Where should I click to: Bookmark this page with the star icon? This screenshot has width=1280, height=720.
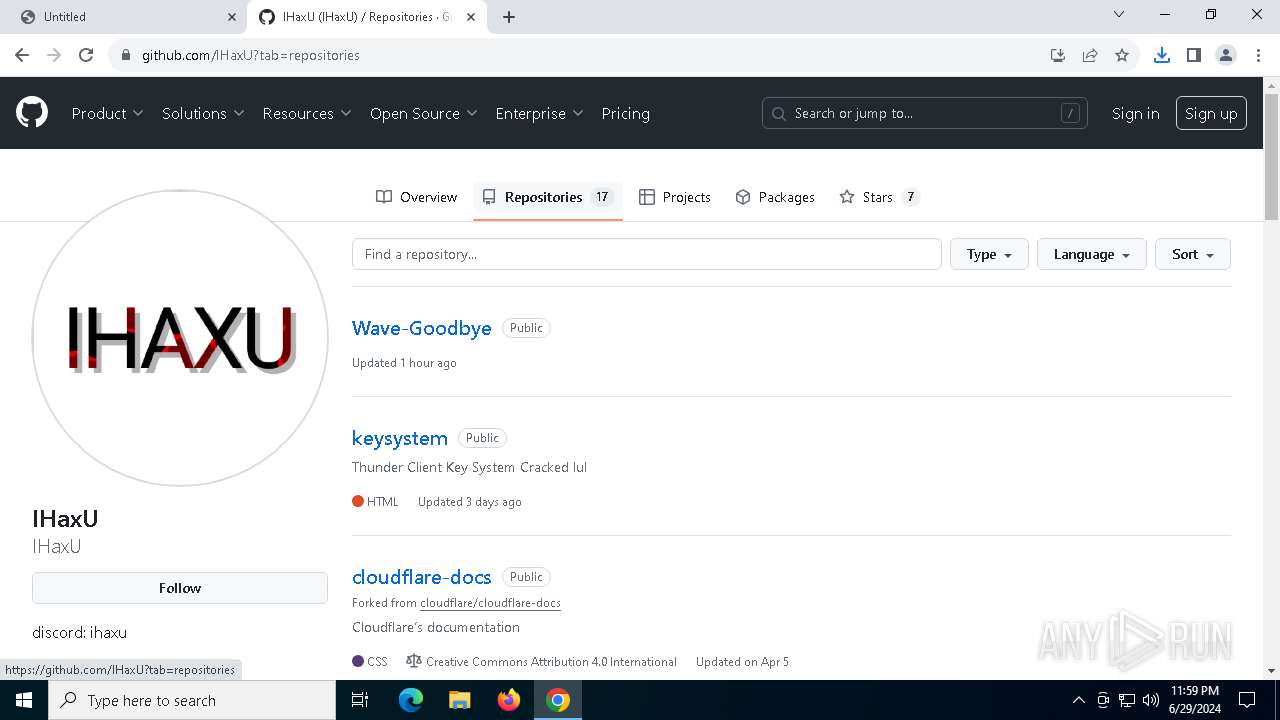[1122, 55]
